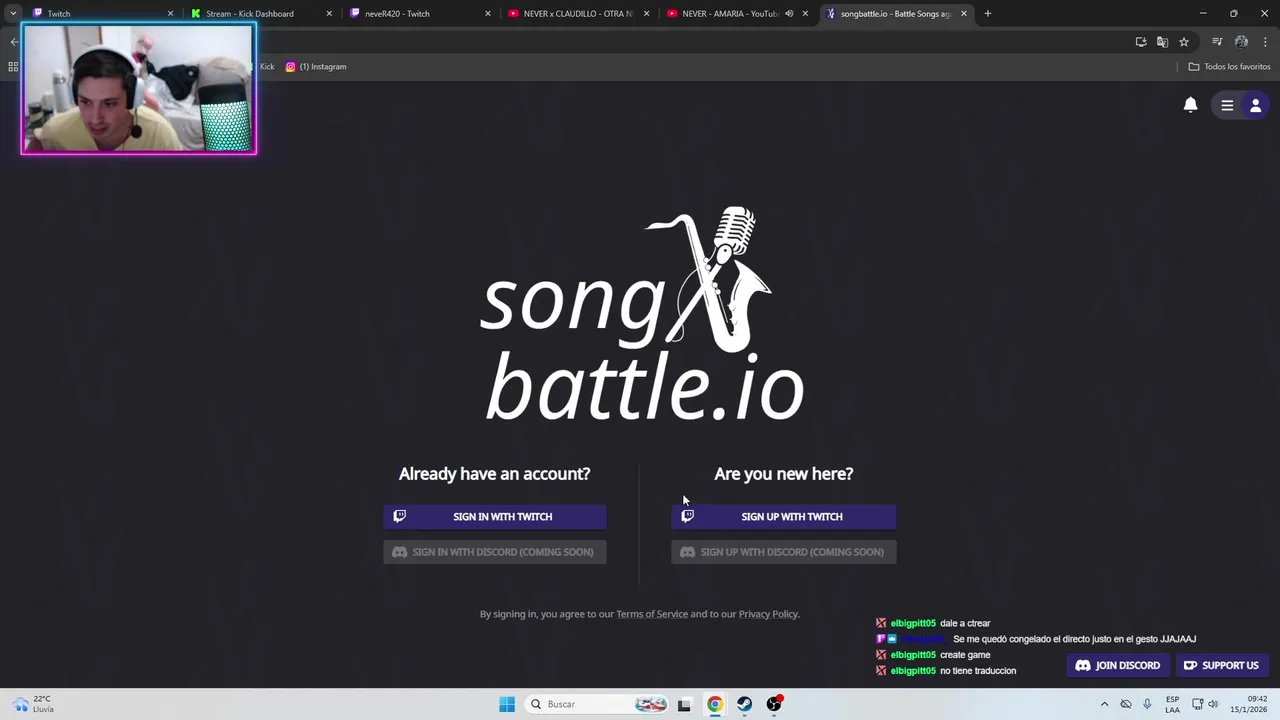Click the 'Already have an account?' heading
The image size is (1280, 720).
[494, 474]
